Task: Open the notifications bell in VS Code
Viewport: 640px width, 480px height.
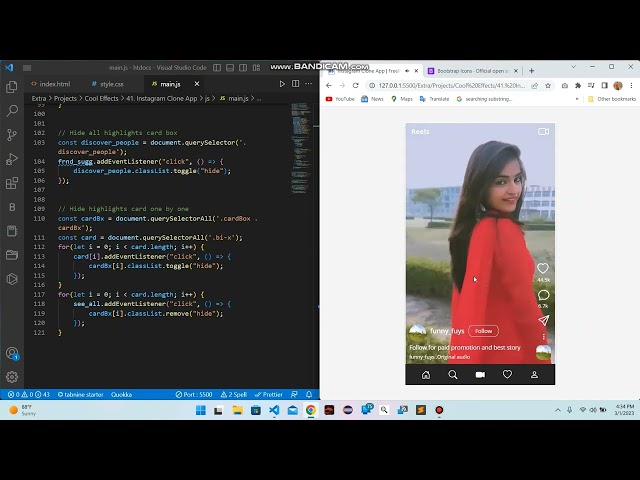Action: (x=309, y=394)
